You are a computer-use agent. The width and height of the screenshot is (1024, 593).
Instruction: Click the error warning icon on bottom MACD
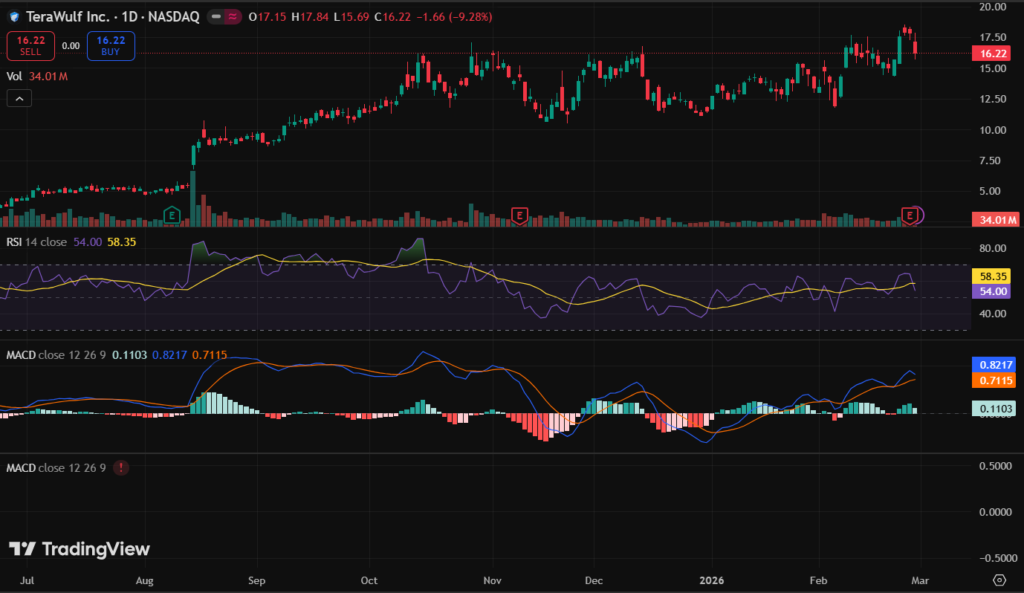point(121,467)
